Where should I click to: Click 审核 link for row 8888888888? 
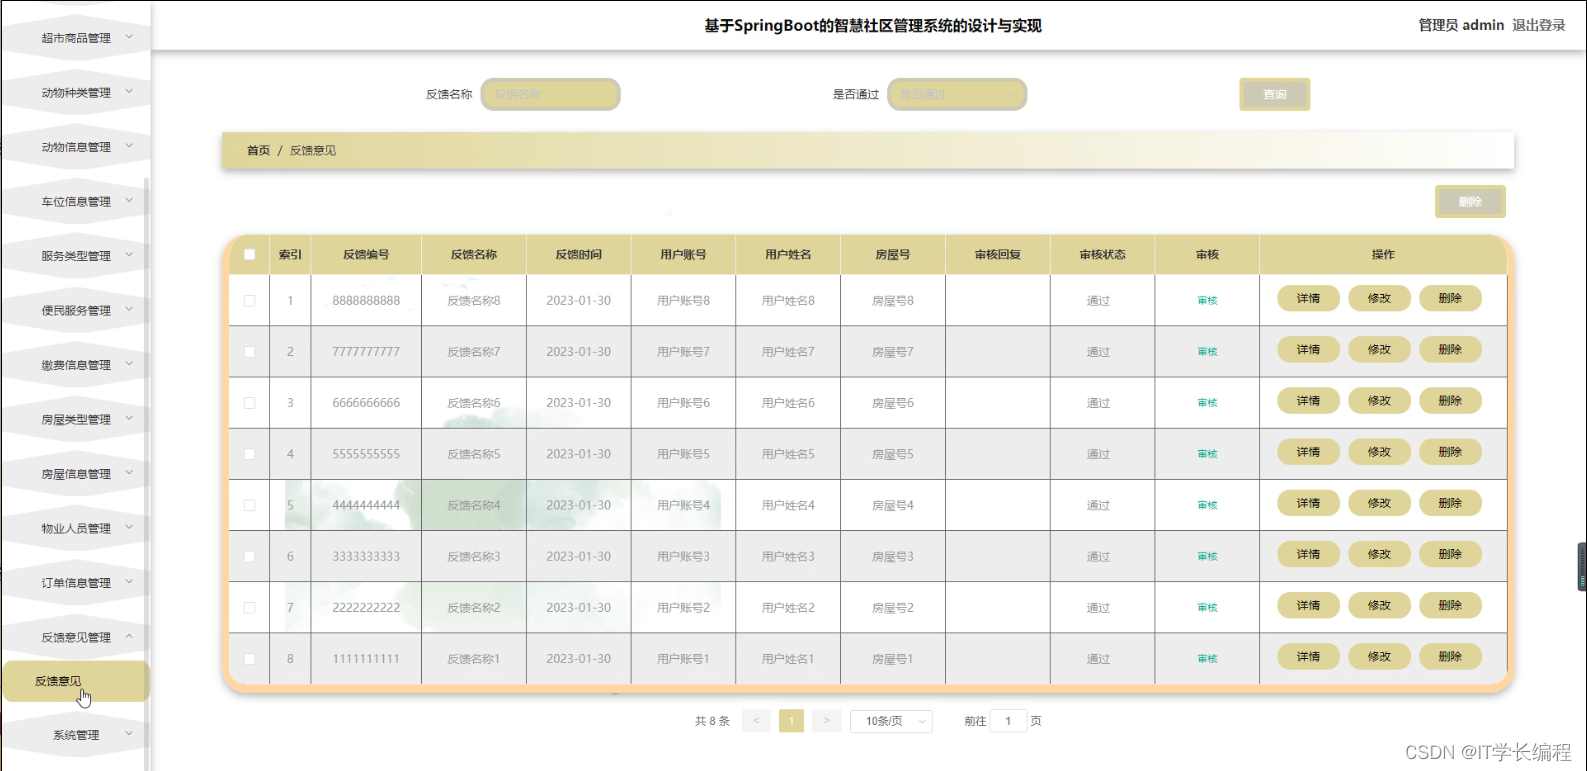coord(1207,301)
